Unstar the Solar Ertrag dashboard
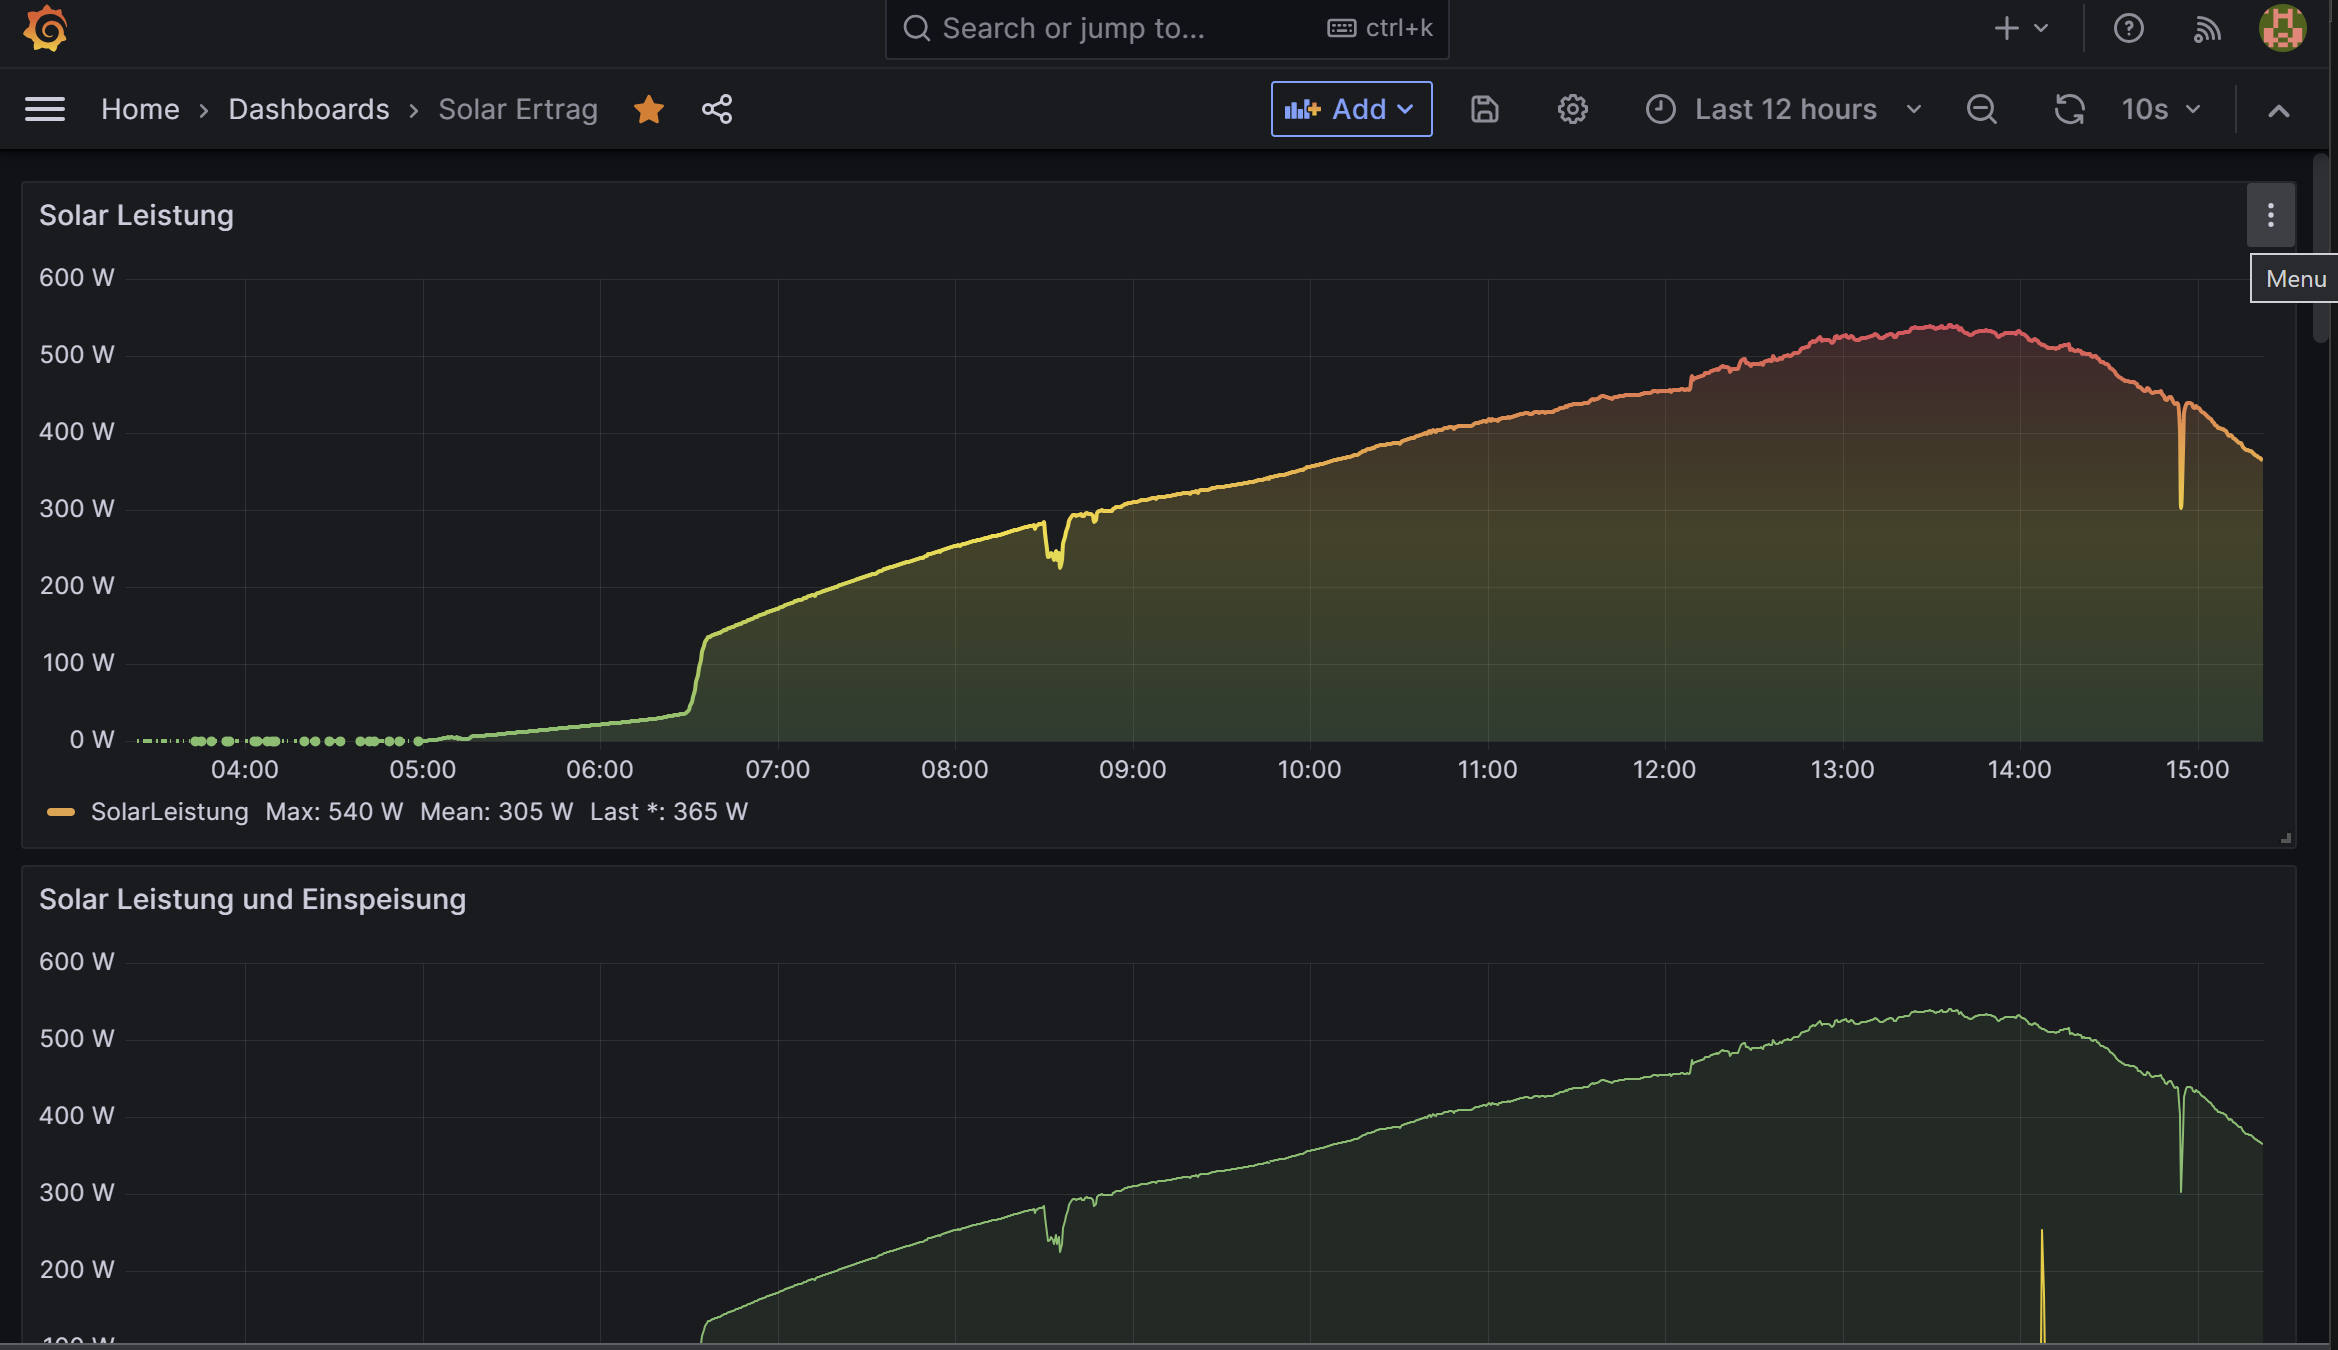Viewport: 2338px width, 1350px height. pyautogui.click(x=649, y=109)
